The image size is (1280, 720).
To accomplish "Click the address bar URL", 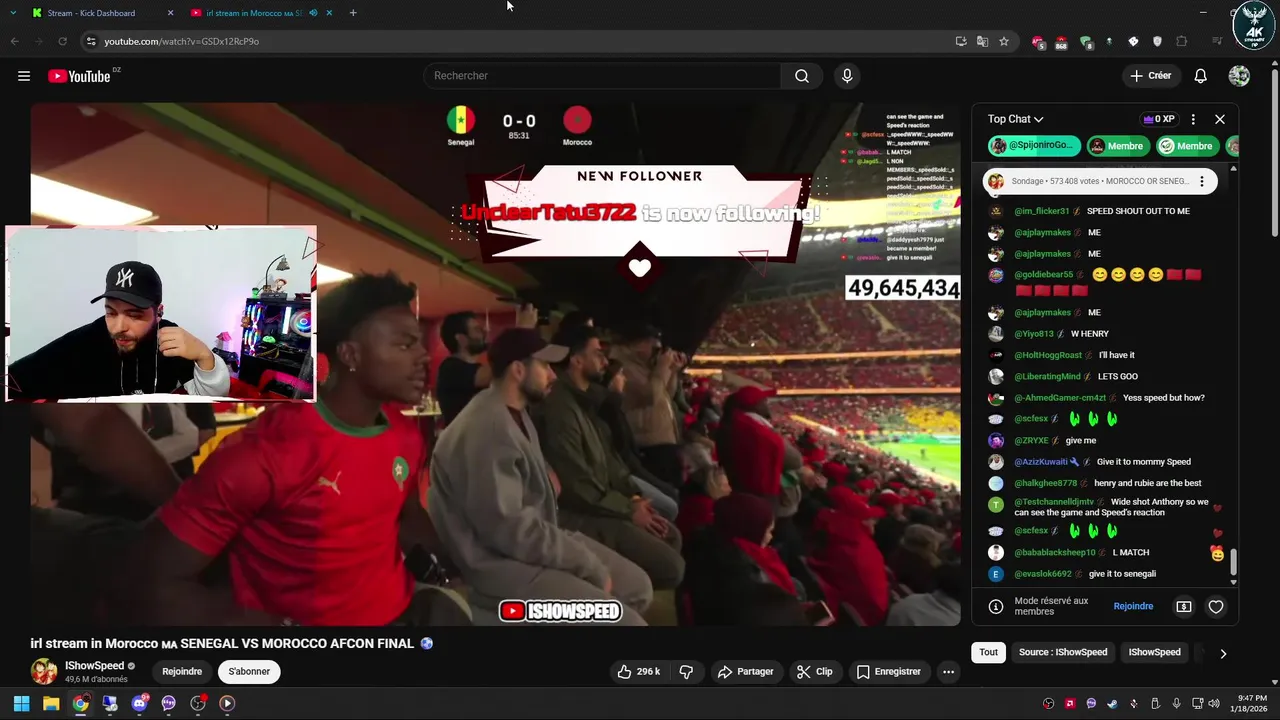I will [x=181, y=41].
